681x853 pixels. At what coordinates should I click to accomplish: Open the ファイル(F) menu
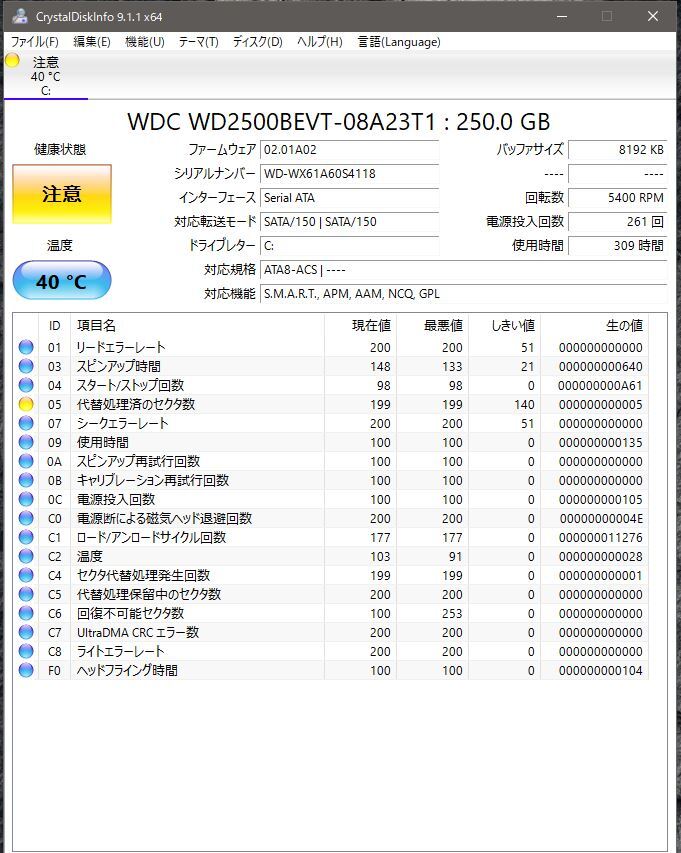(x=35, y=42)
